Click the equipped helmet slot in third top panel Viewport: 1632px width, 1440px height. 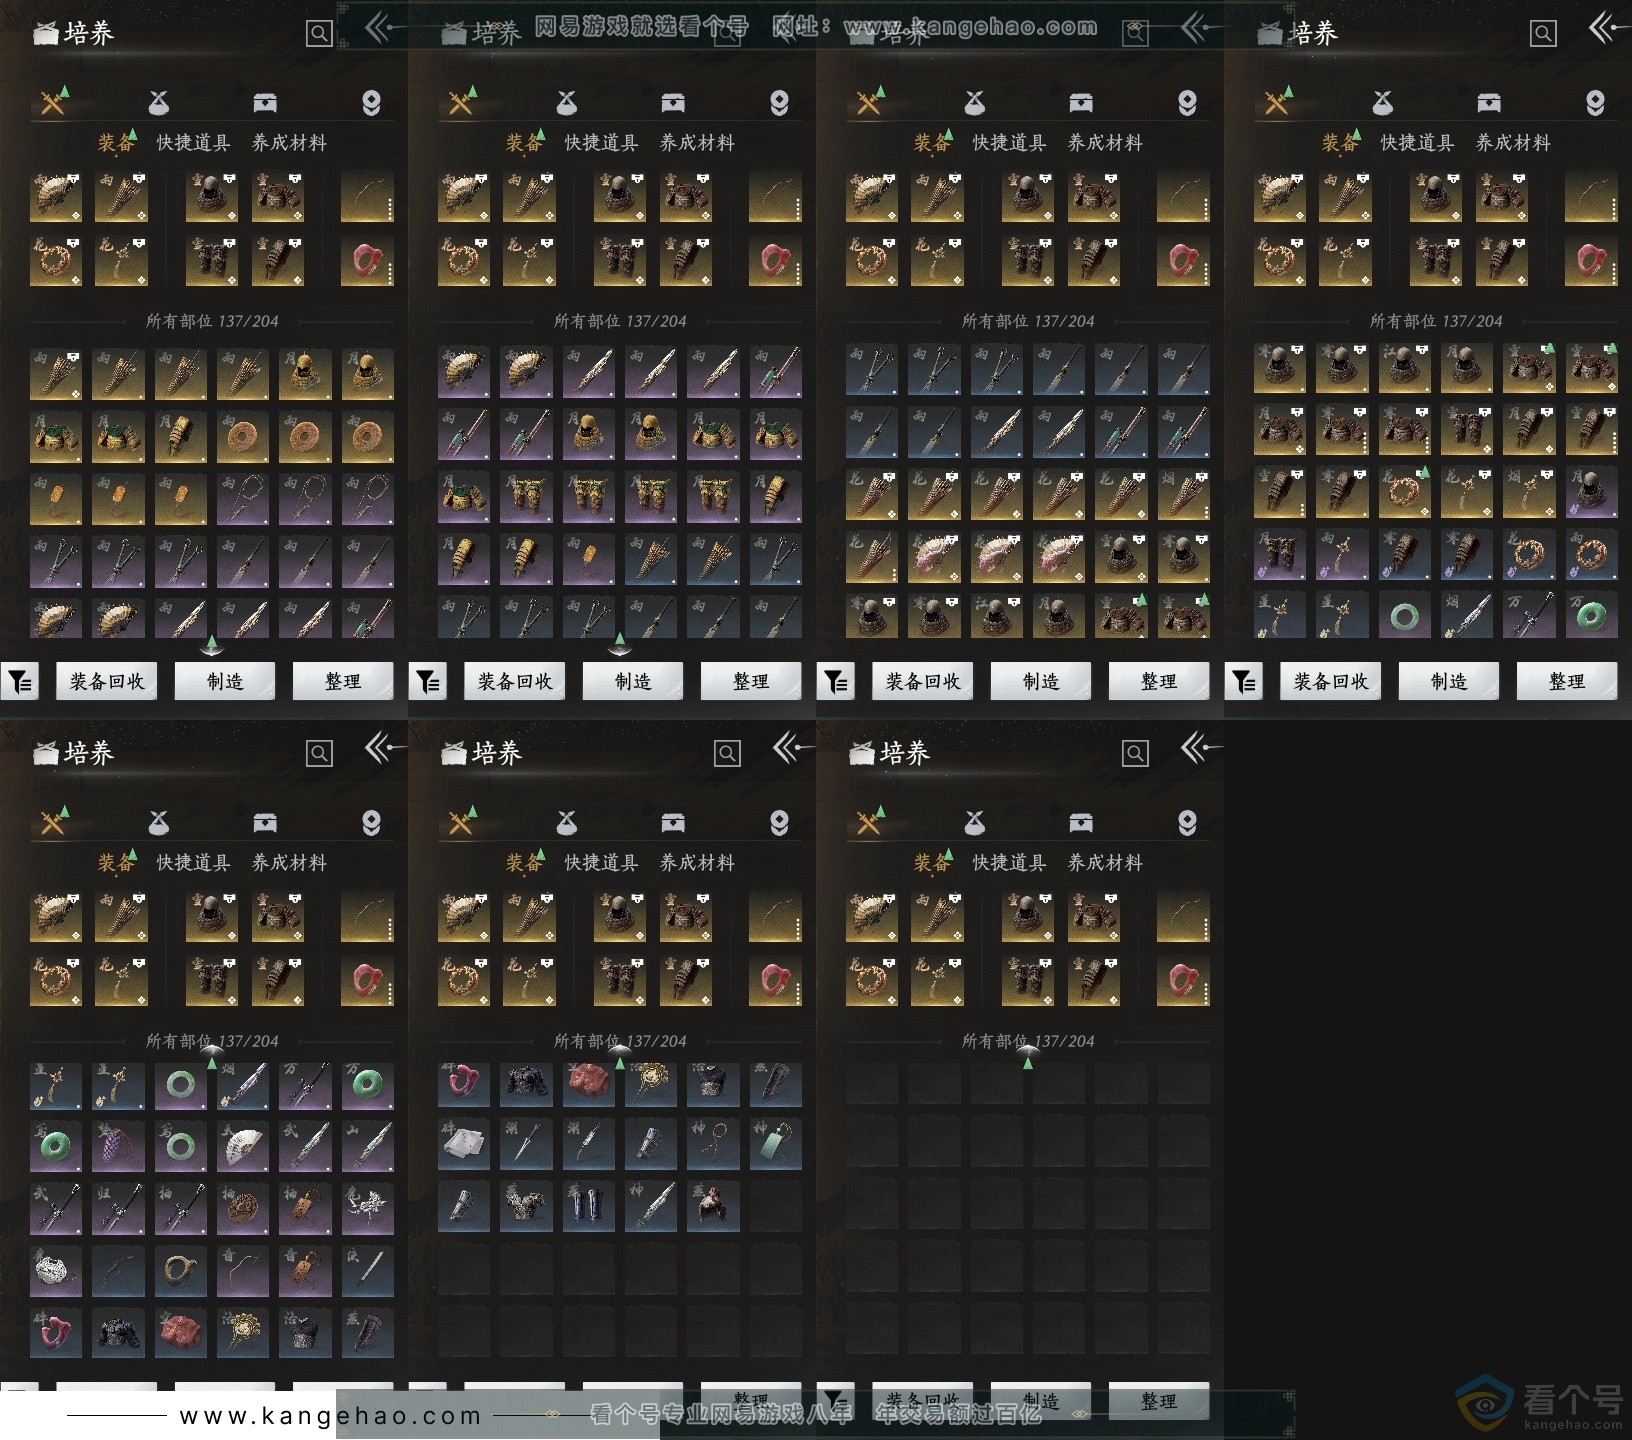(1028, 196)
